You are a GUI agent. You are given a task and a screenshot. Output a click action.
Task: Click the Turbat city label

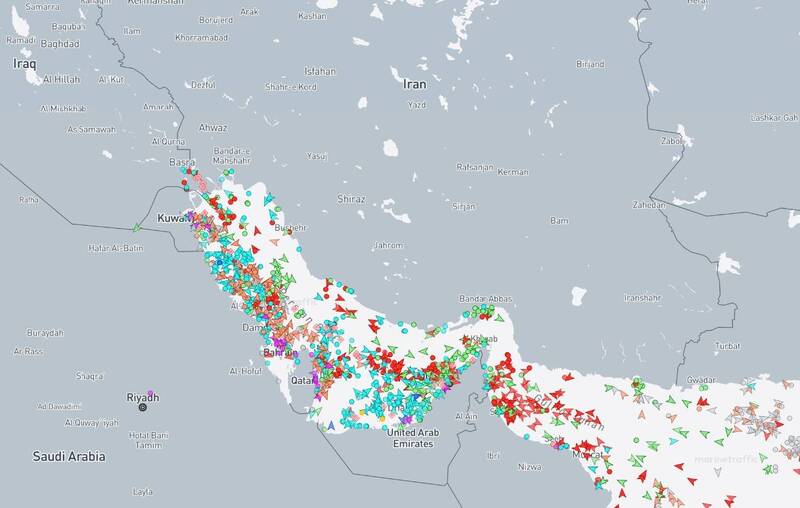(727, 345)
